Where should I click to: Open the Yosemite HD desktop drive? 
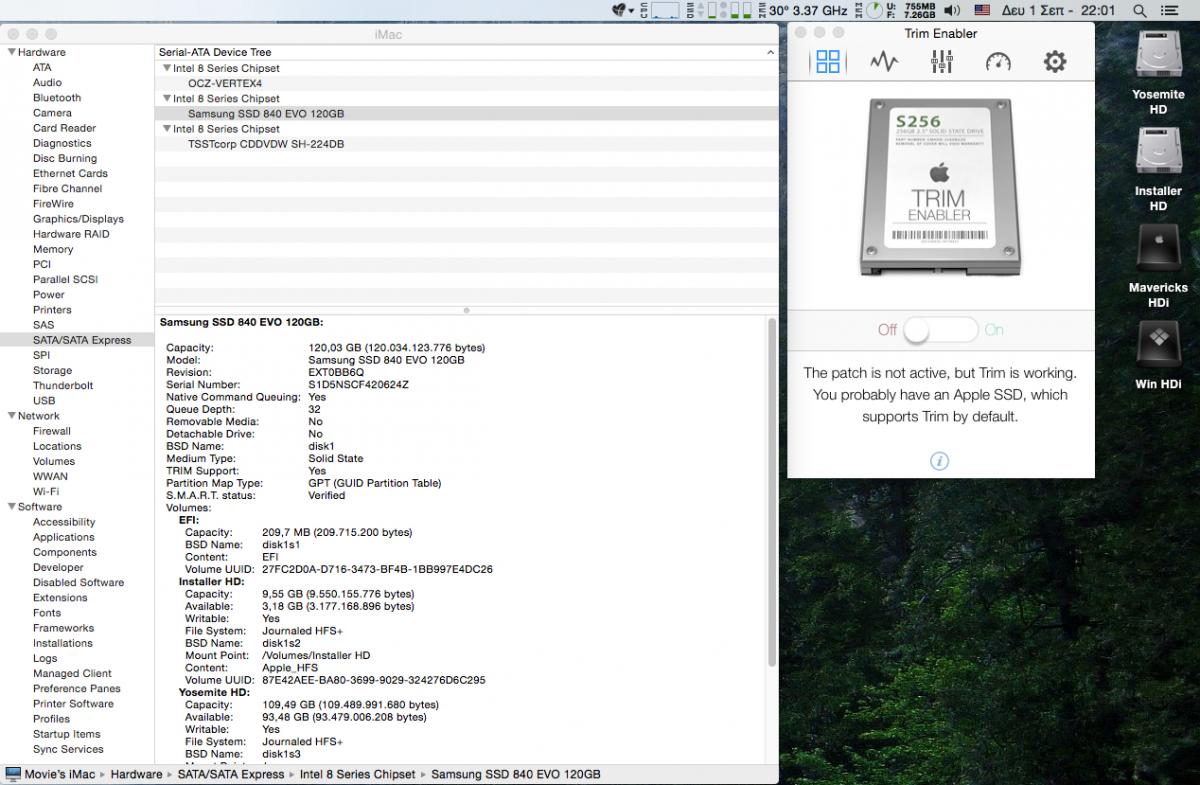(1159, 72)
